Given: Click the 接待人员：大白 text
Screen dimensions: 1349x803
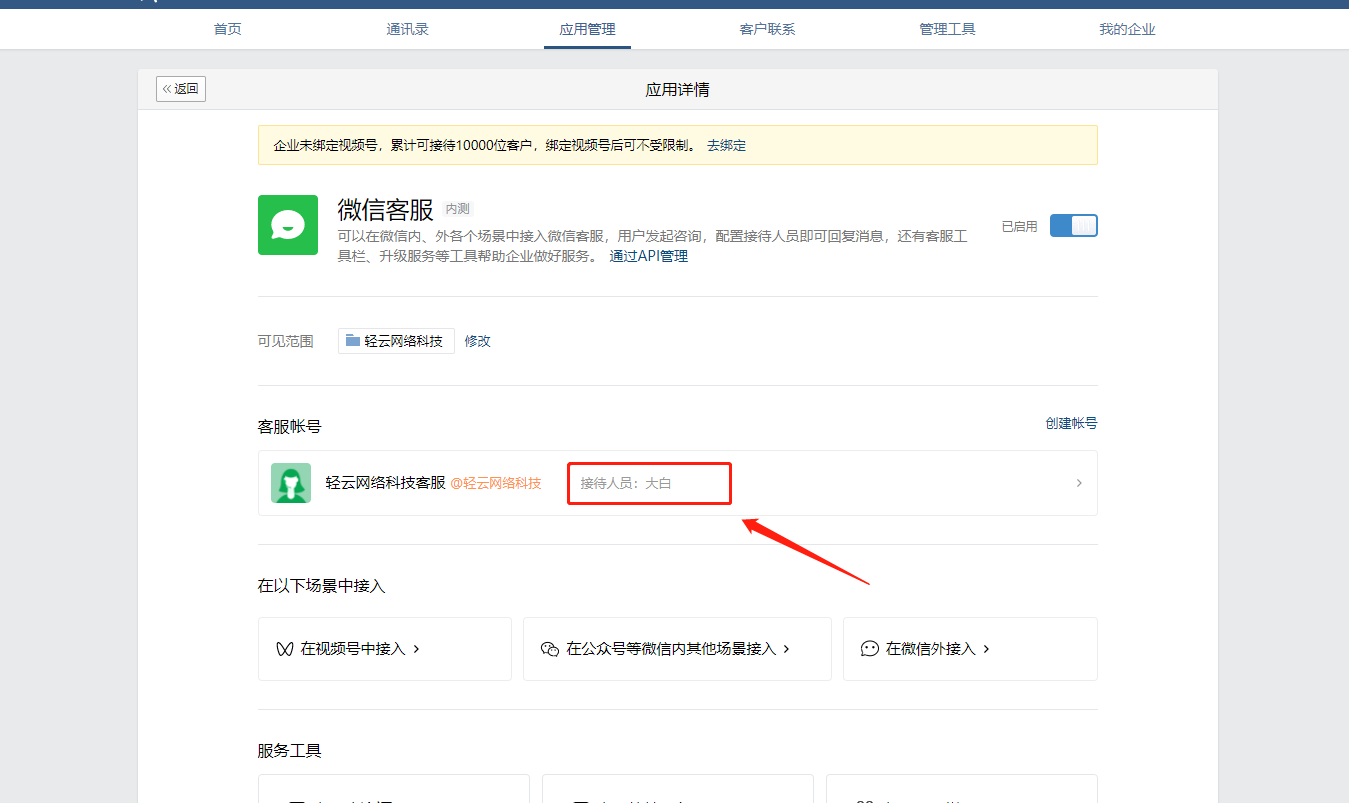Looking at the screenshot, I should tap(626, 483).
